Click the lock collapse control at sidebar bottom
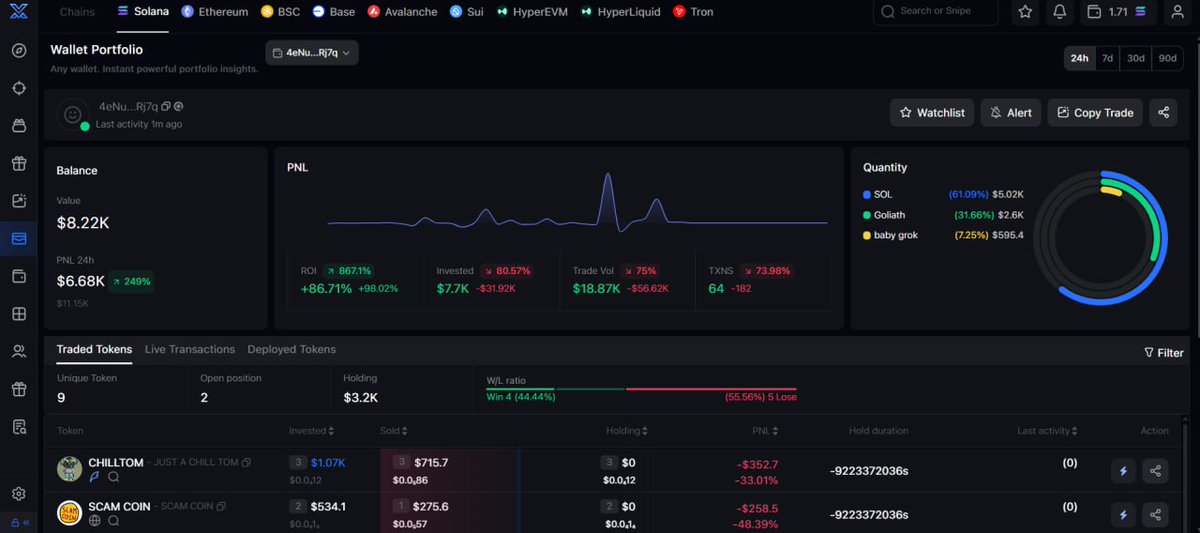 click(19, 523)
